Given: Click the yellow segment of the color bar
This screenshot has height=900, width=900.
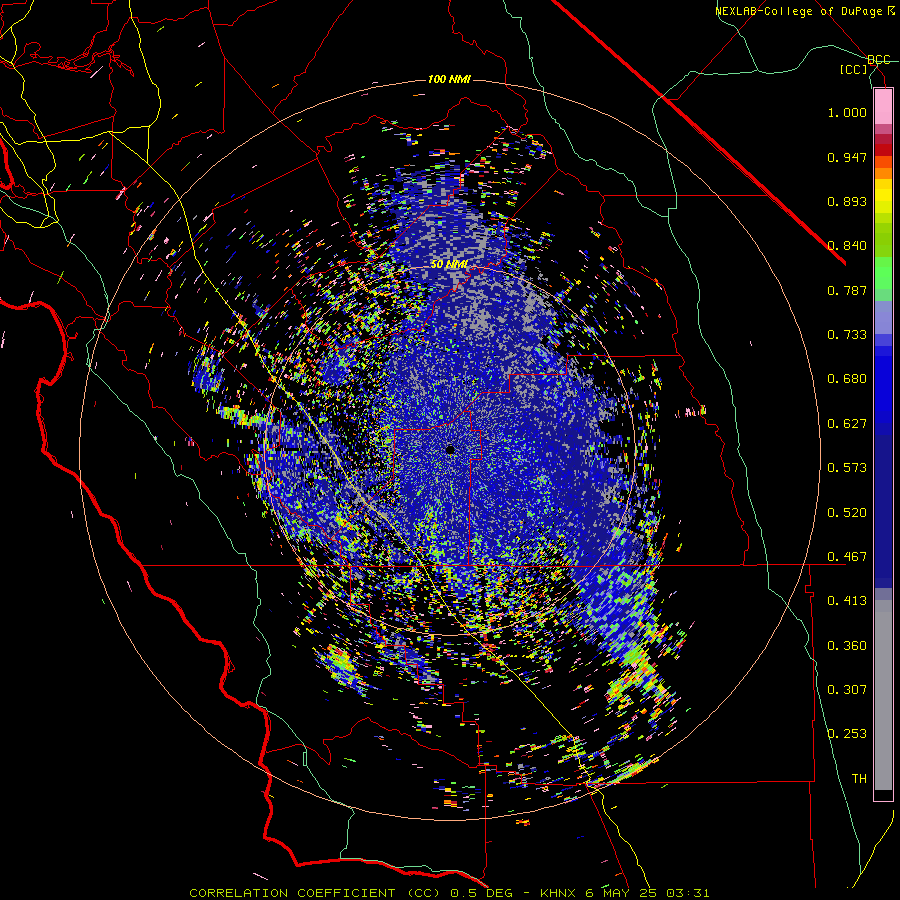Looking at the screenshot, I should pyautogui.click(x=883, y=196).
